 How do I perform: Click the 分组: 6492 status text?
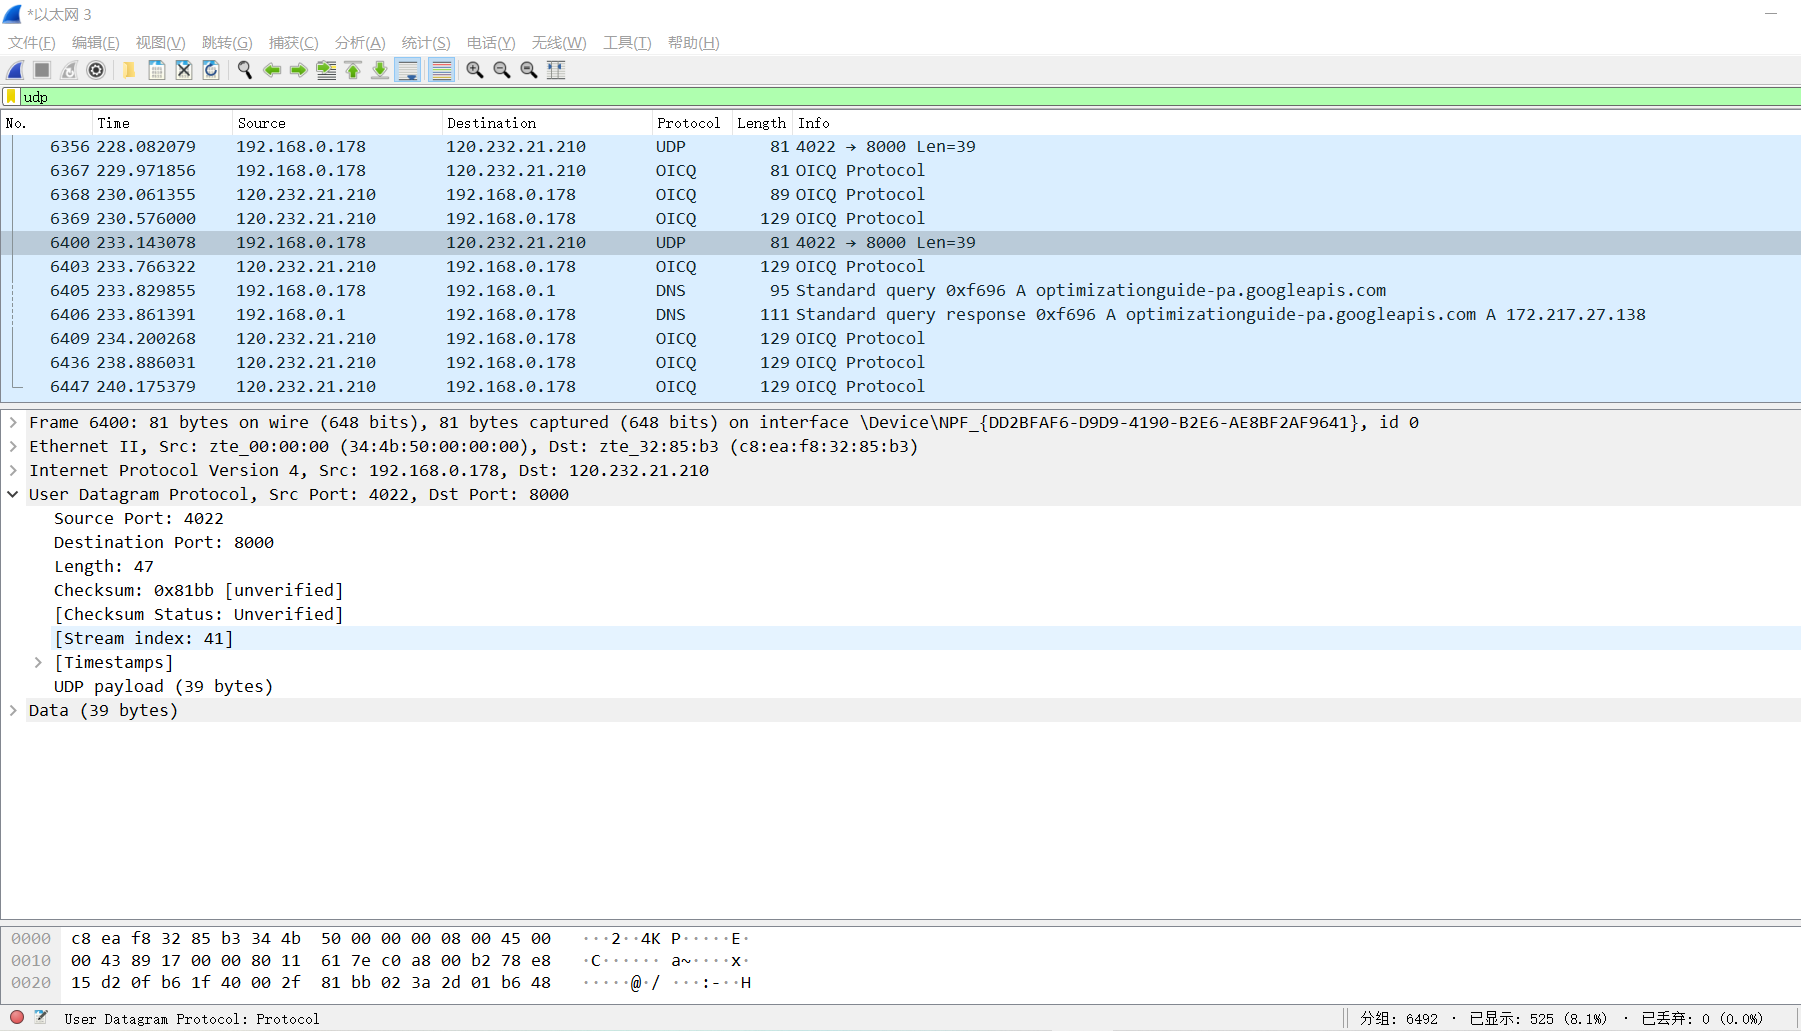1399,1018
